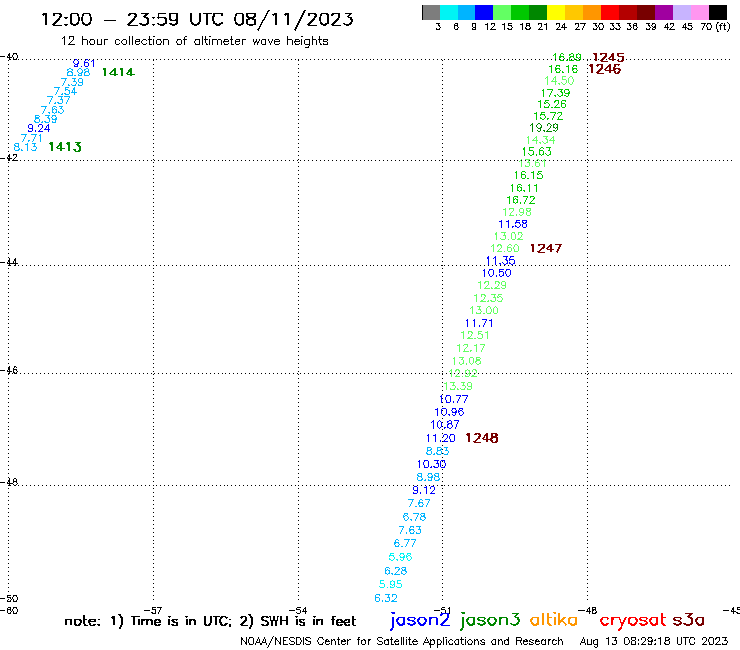Select the cyan swatch in the wave-height legend
Viewport: 740px width, 650px height.
(x=449, y=12)
